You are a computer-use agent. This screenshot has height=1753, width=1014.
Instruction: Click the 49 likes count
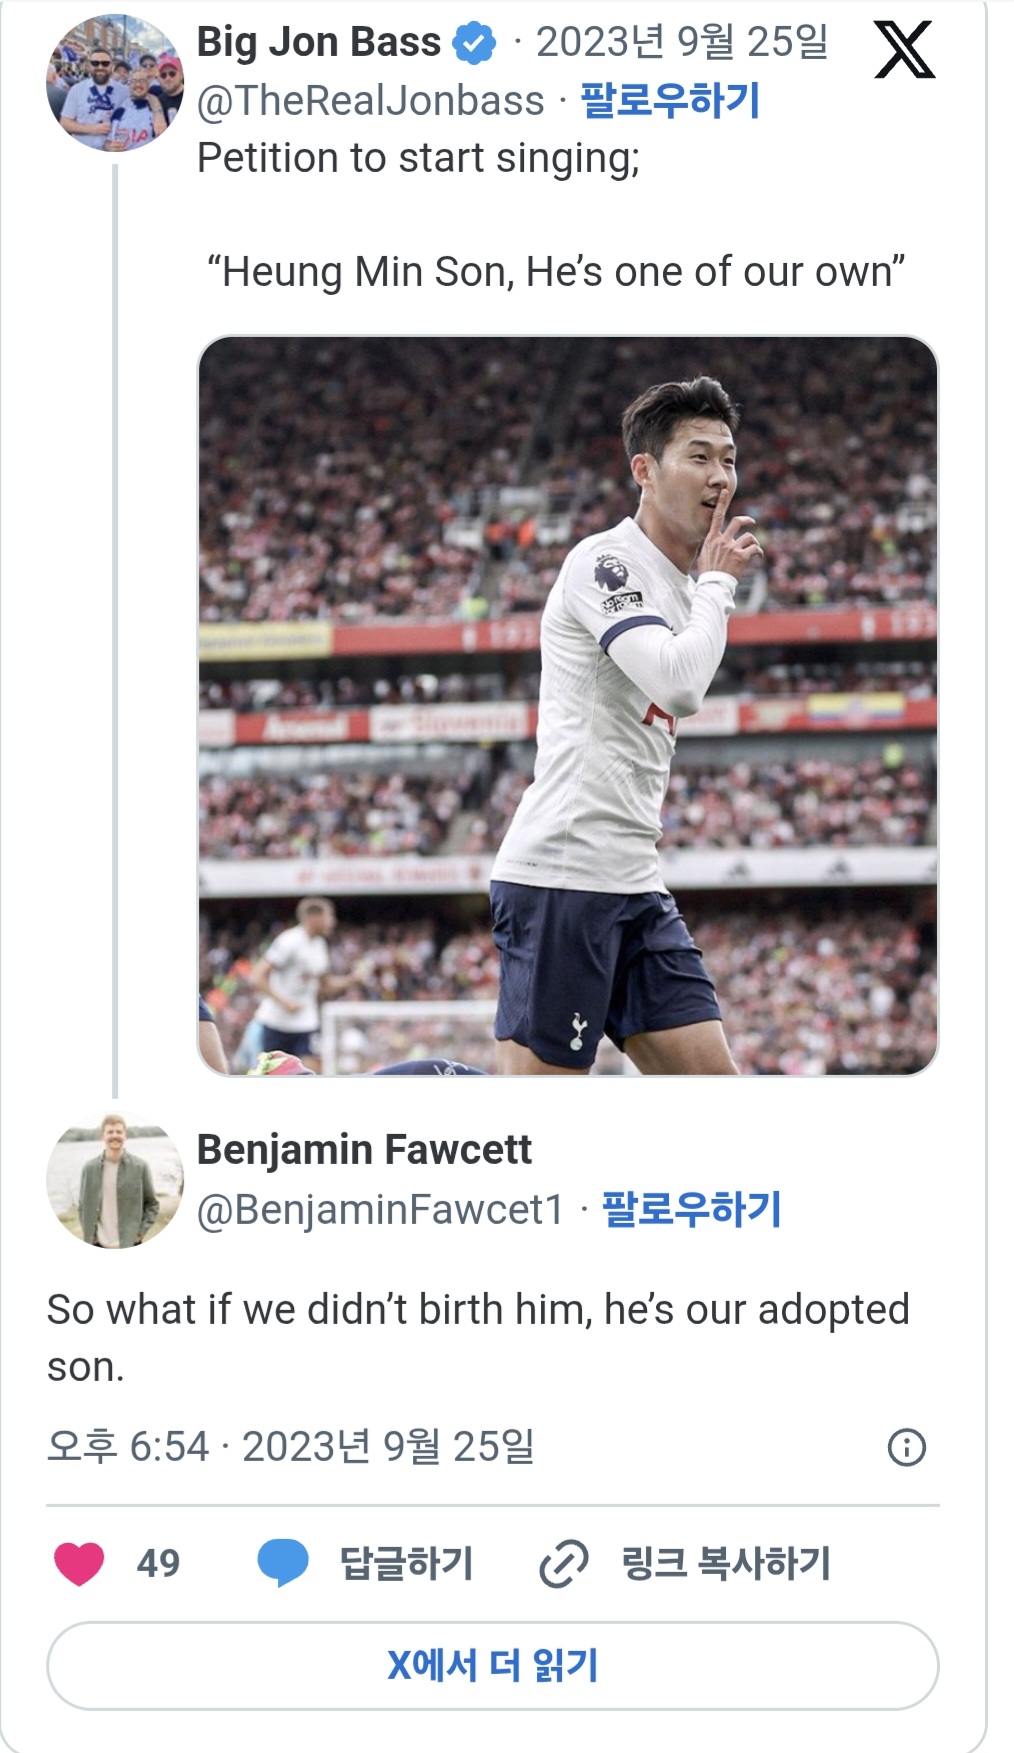pos(158,1564)
